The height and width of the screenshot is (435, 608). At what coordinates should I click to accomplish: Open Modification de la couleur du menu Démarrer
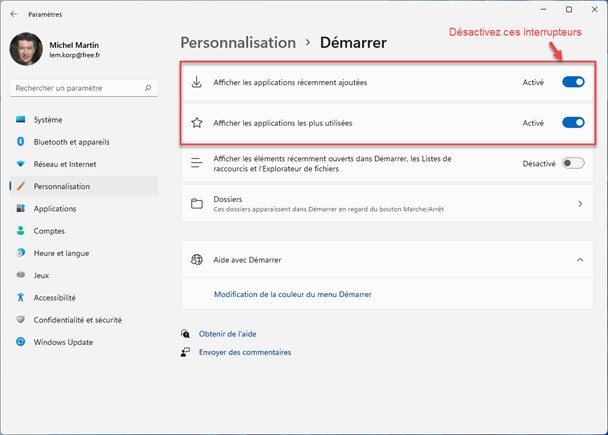coord(293,294)
